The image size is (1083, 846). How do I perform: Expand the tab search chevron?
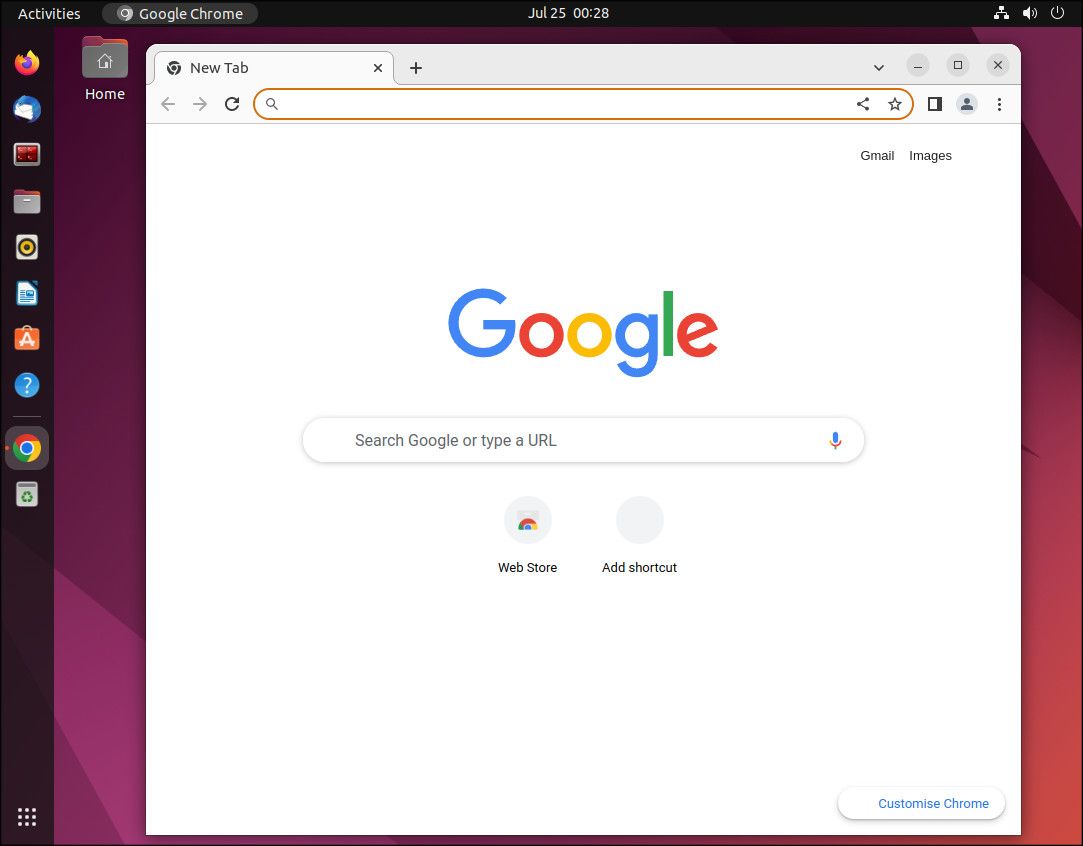pyautogui.click(x=879, y=68)
